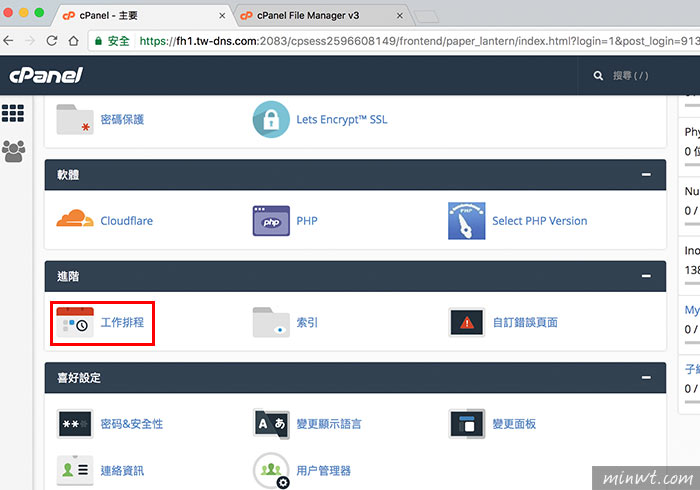The width and height of the screenshot is (700, 490).
Task: Open the 變更面板 style icon
Action: pos(467,424)
